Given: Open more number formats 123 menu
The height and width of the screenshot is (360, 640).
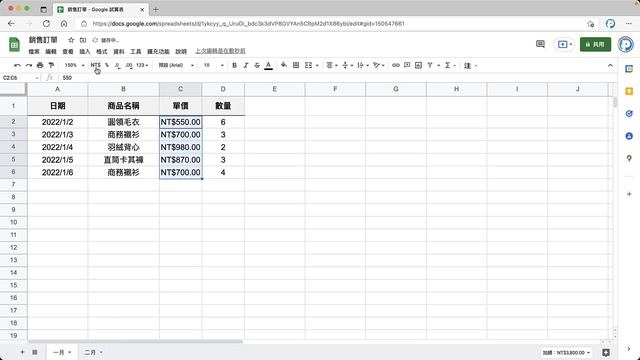Looking at the screenshot, I should [x=142, y=65].
